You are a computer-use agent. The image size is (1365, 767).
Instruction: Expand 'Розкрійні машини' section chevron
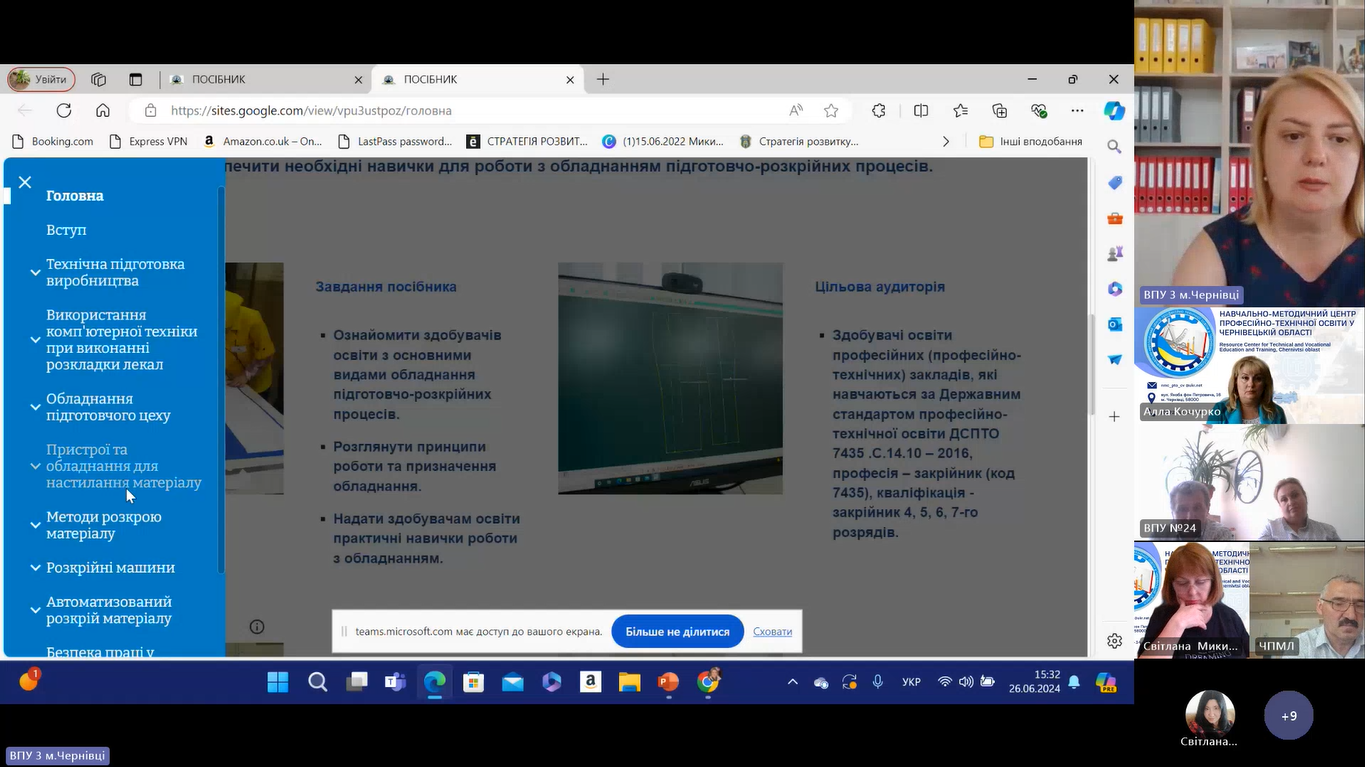tap(35, 568)
